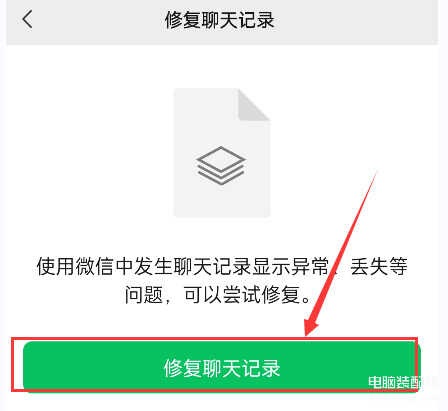Click the stacked layers glyph
The image size is (448, 411).
pos(221,165)
